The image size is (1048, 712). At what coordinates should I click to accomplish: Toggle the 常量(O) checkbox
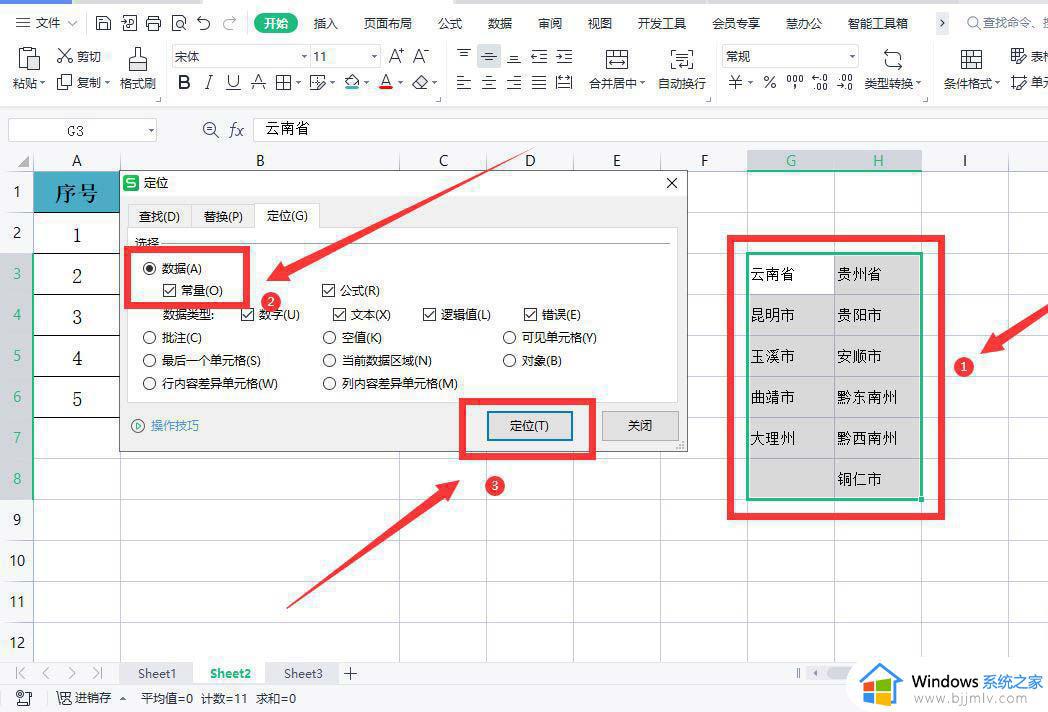click(169, 290)
